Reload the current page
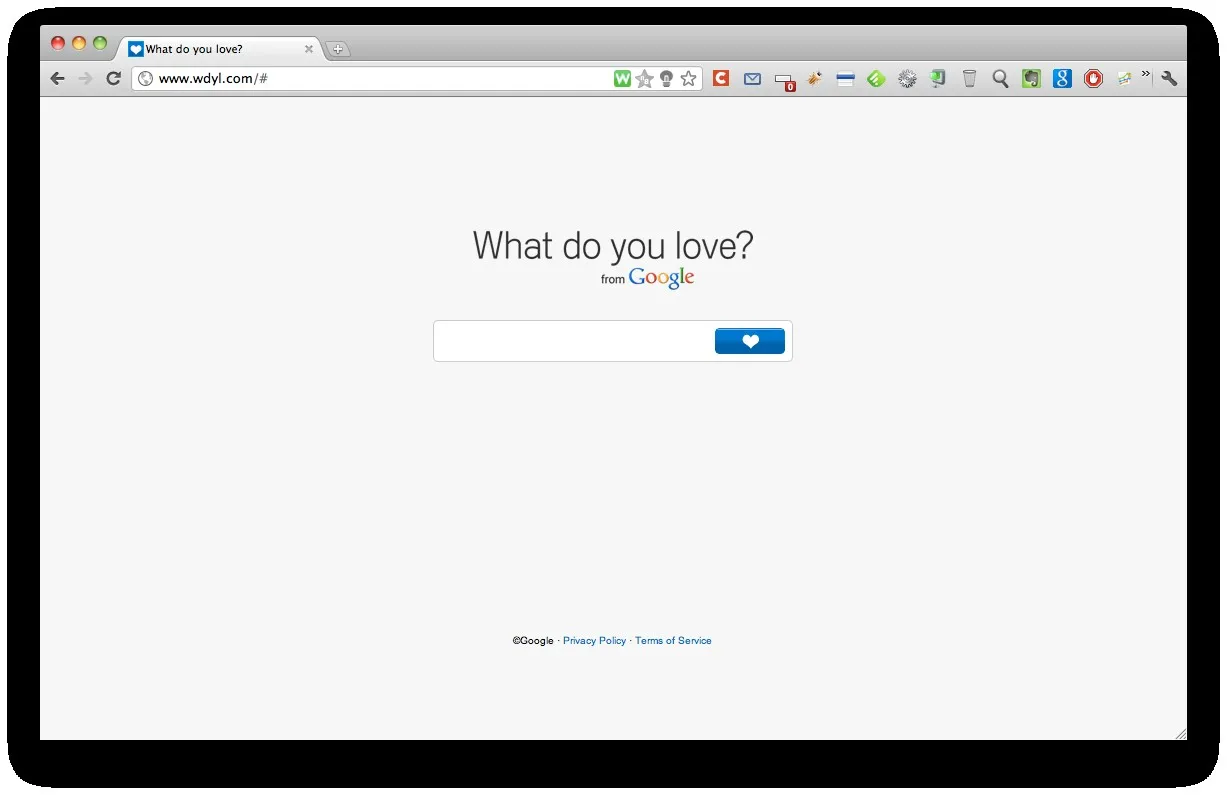The width and height of the screenshot is (1227, 795). tap(113, 79)
